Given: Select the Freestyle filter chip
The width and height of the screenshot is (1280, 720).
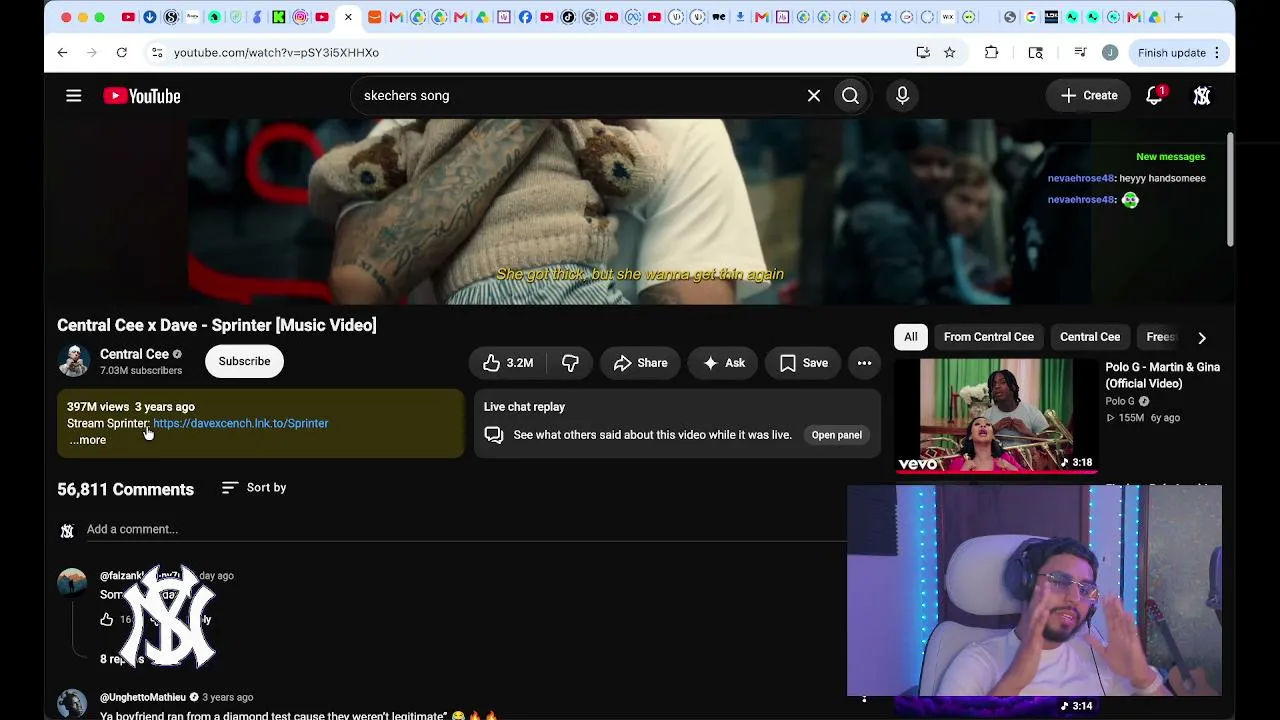Looking at the screenshot, I should [x=1162, y=337].
